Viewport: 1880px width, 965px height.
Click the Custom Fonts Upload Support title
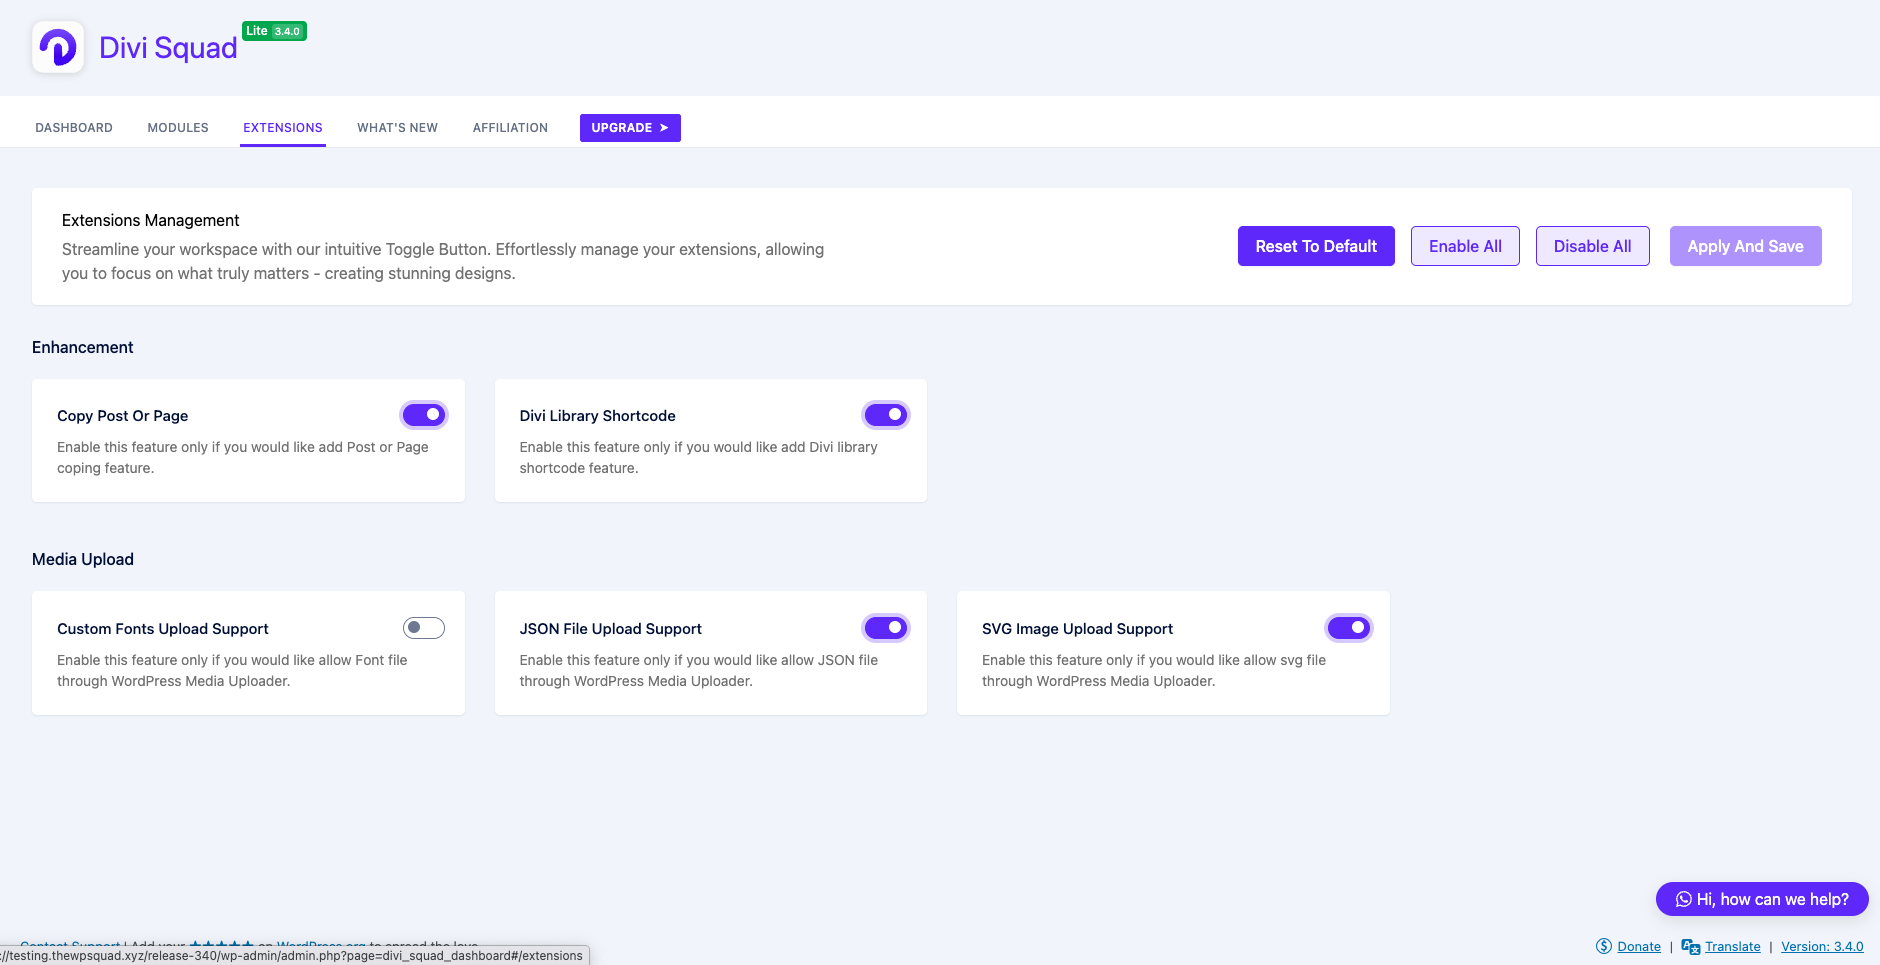pyautogui.click(x=163, y=629)
